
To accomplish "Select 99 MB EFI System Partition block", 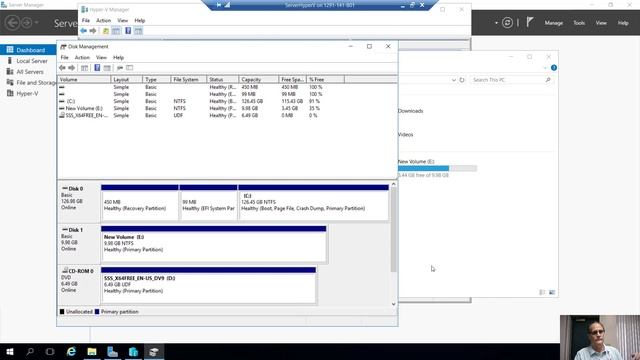I will pos(208,203).
